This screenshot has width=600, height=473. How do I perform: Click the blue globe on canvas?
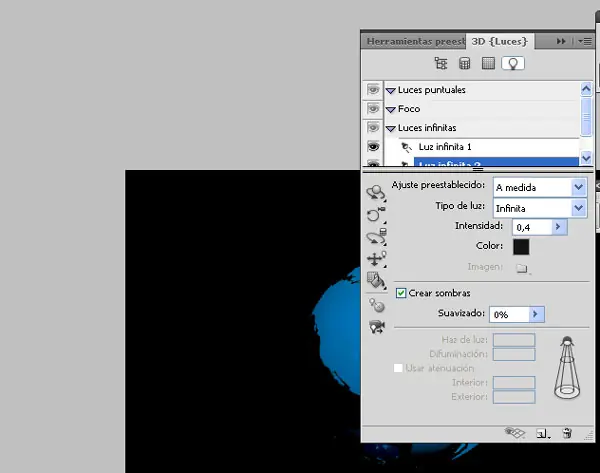337,329
